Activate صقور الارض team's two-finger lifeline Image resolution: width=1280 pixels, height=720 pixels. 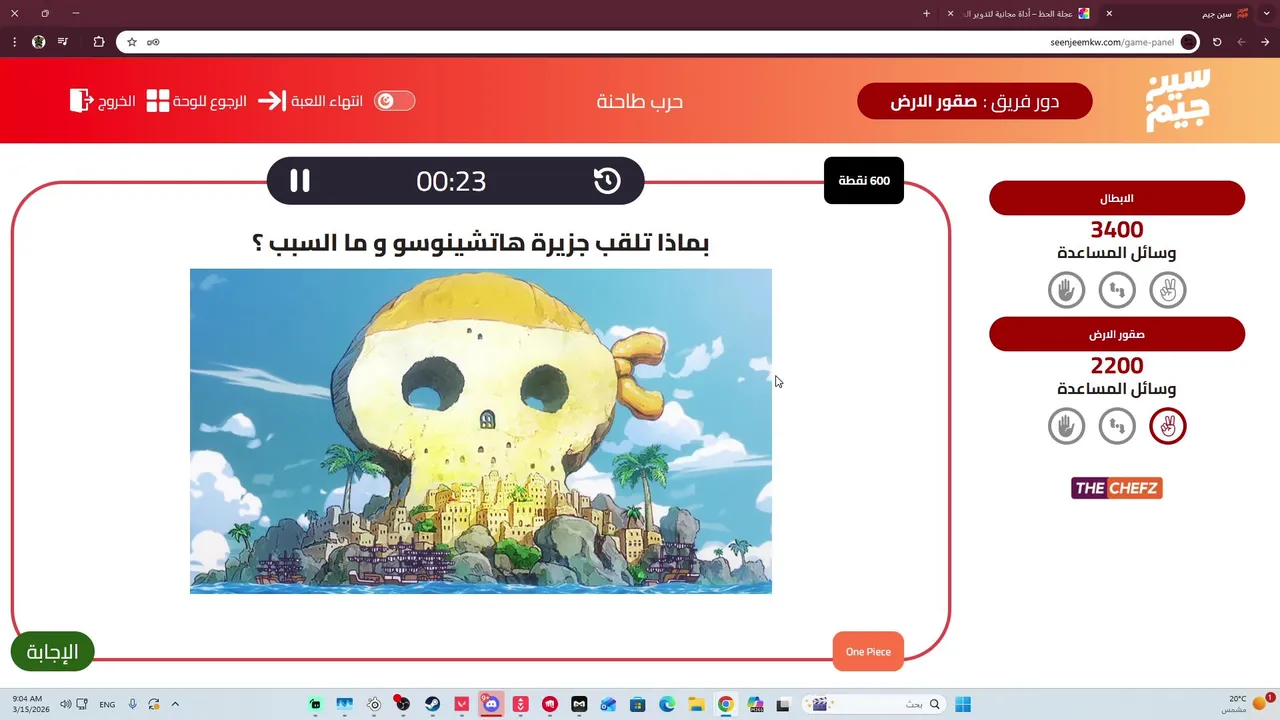click(1167, 426)
